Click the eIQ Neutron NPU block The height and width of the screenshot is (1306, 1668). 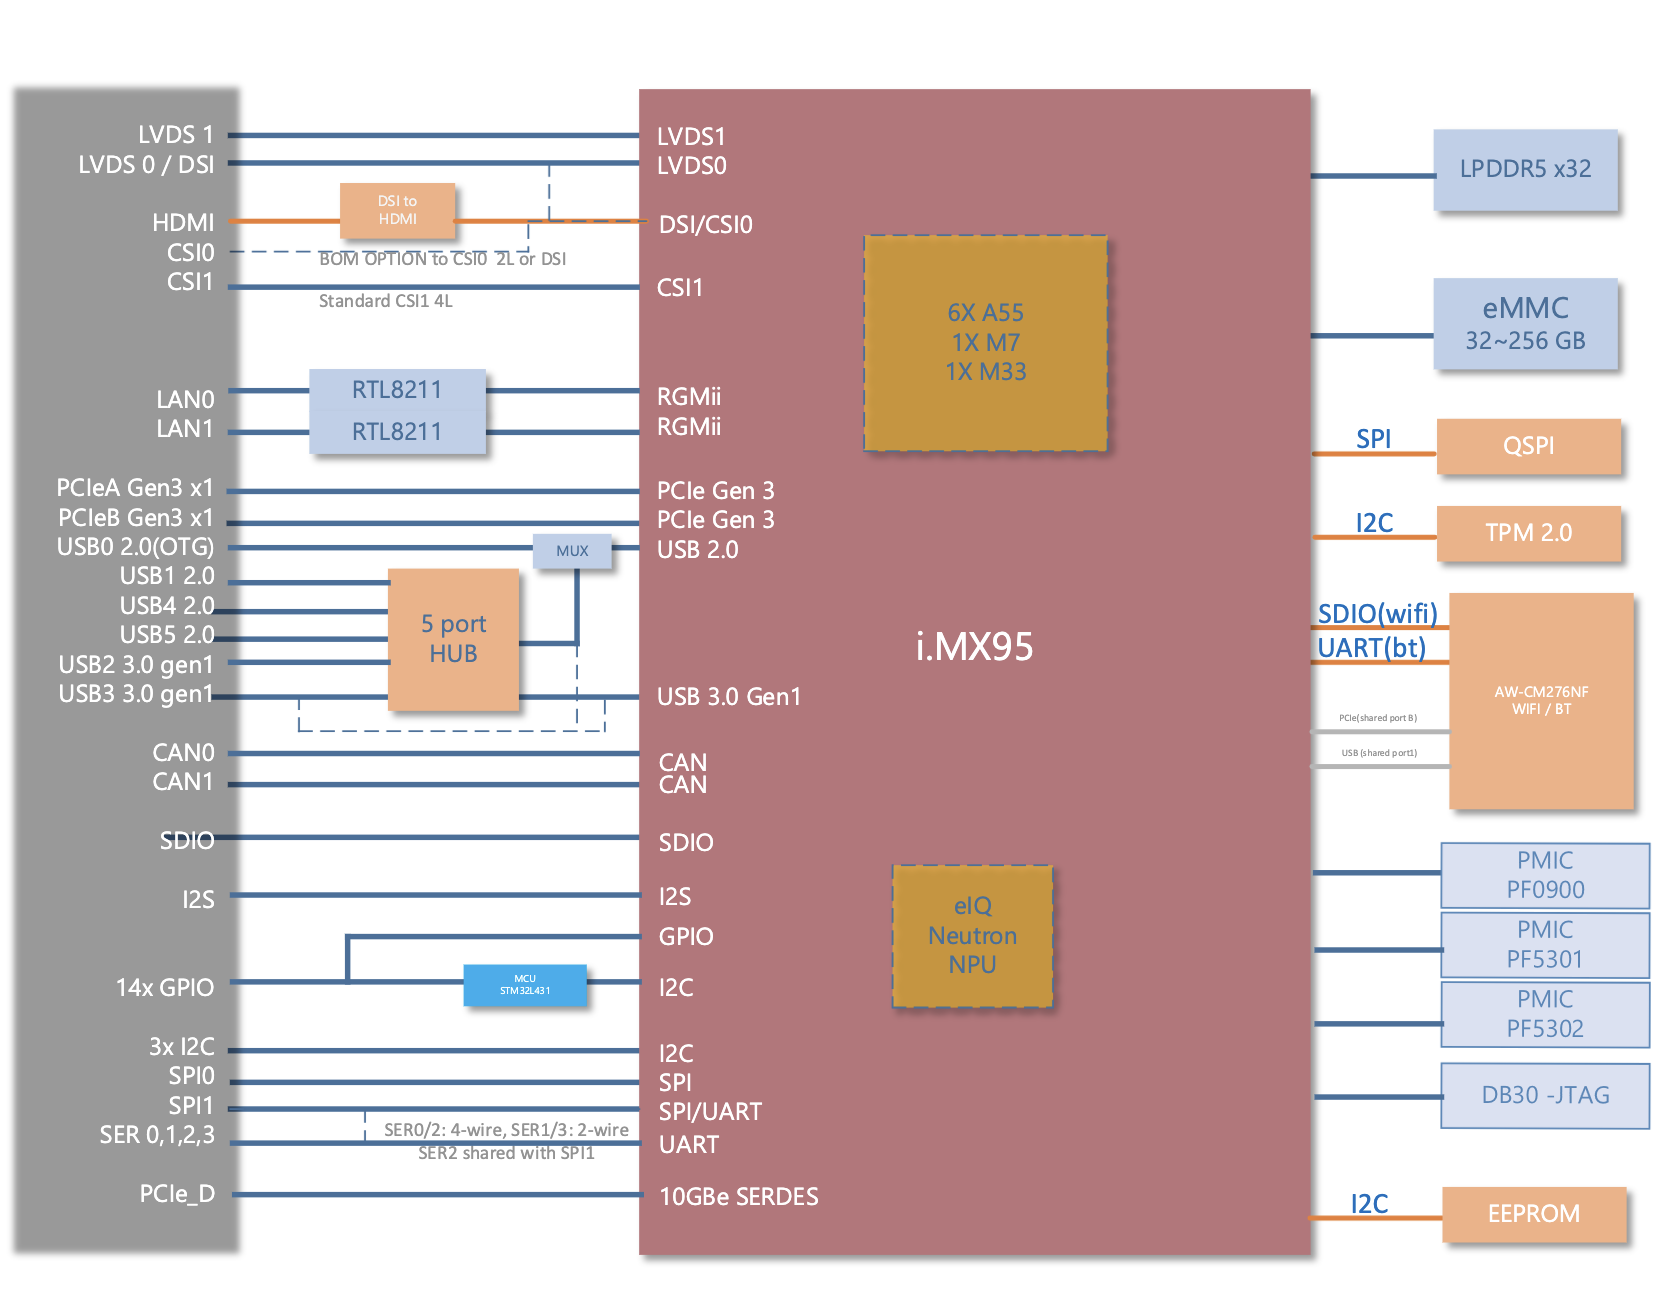pos(972,936)
